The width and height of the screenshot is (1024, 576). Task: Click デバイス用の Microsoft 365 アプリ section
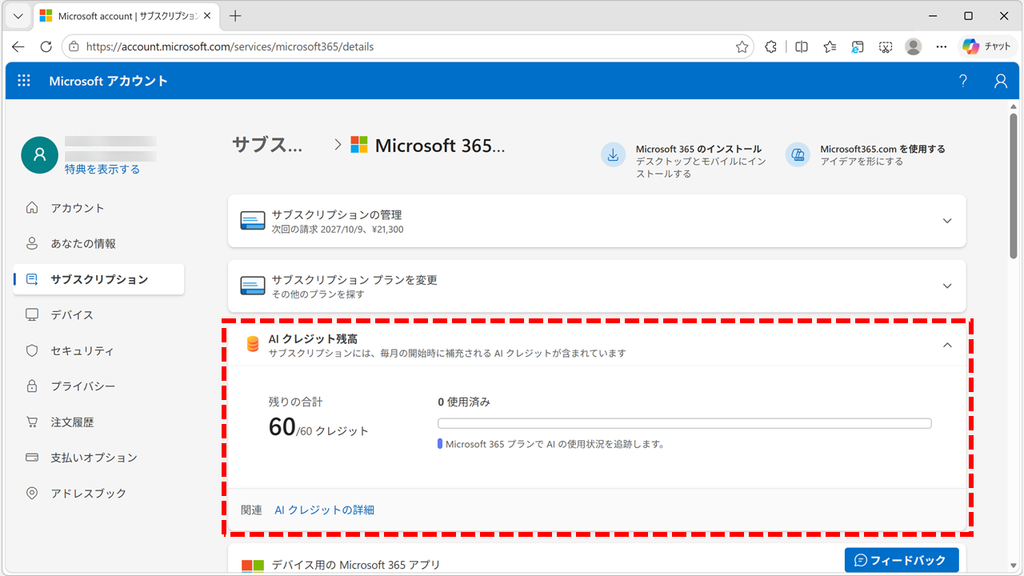356,565
